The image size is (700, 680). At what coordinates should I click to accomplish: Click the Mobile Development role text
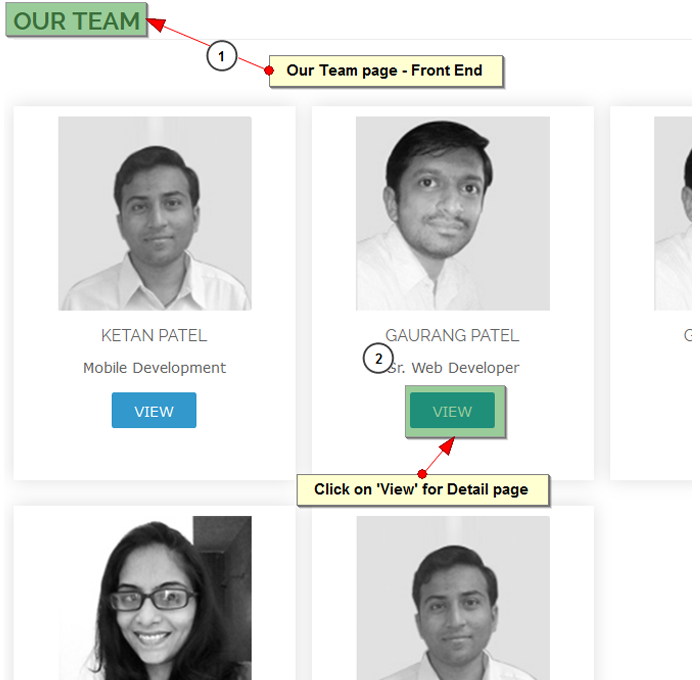(x=154, y=368)
